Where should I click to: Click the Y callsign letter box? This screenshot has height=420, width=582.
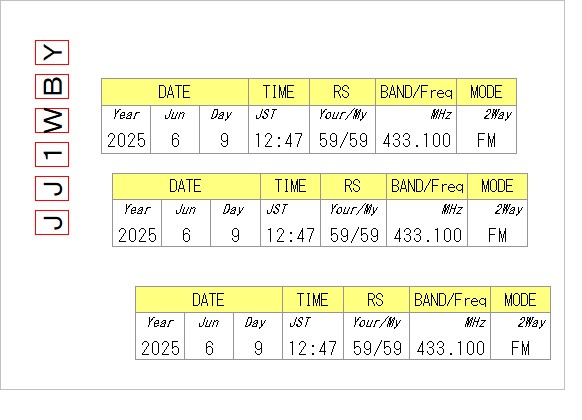click(52, 52)
